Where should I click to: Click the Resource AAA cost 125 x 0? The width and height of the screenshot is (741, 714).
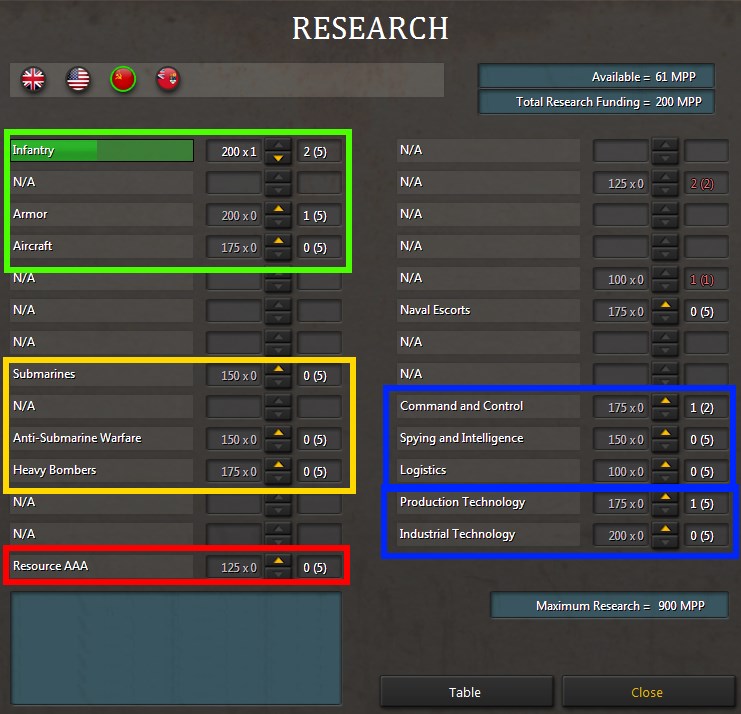click(x=234, y=568)
